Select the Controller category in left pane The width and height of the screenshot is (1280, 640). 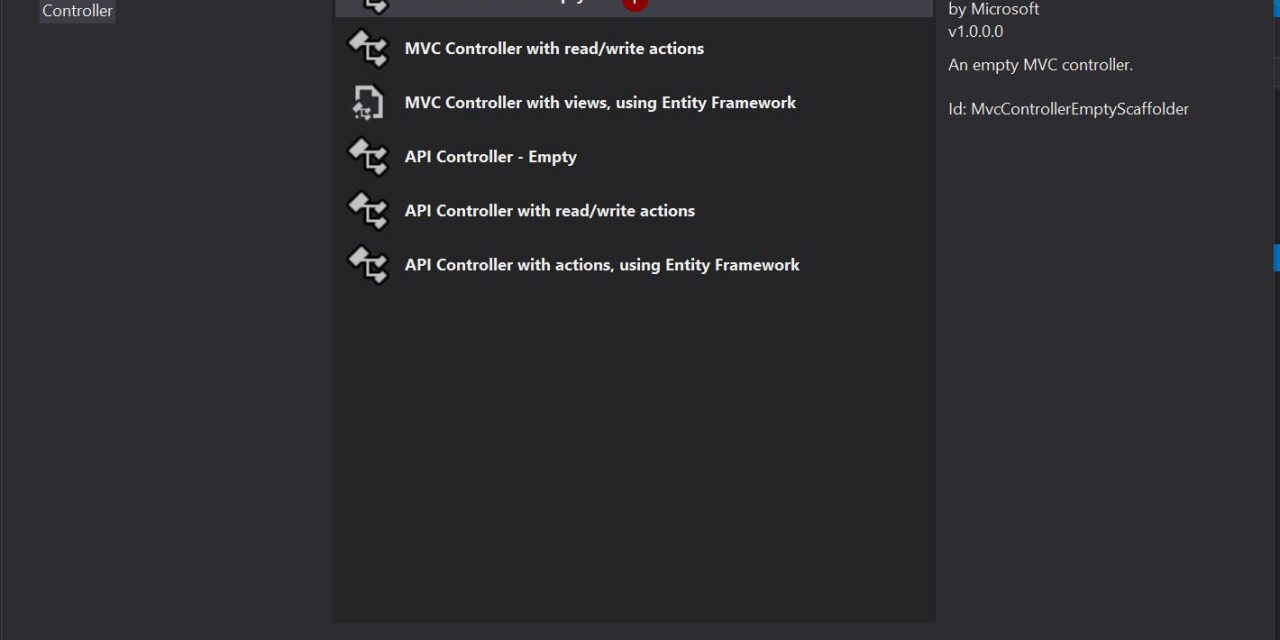click(77, 11)
